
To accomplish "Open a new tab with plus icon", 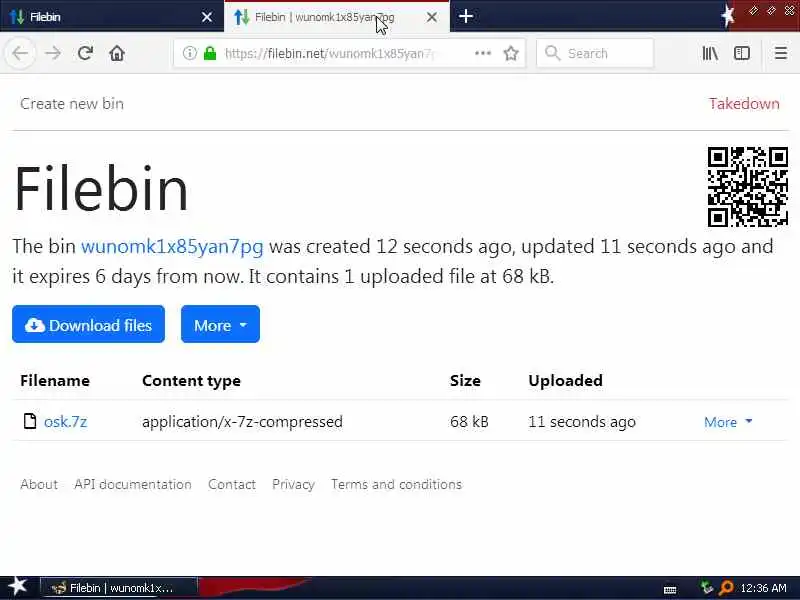I will tap(465, 16).
